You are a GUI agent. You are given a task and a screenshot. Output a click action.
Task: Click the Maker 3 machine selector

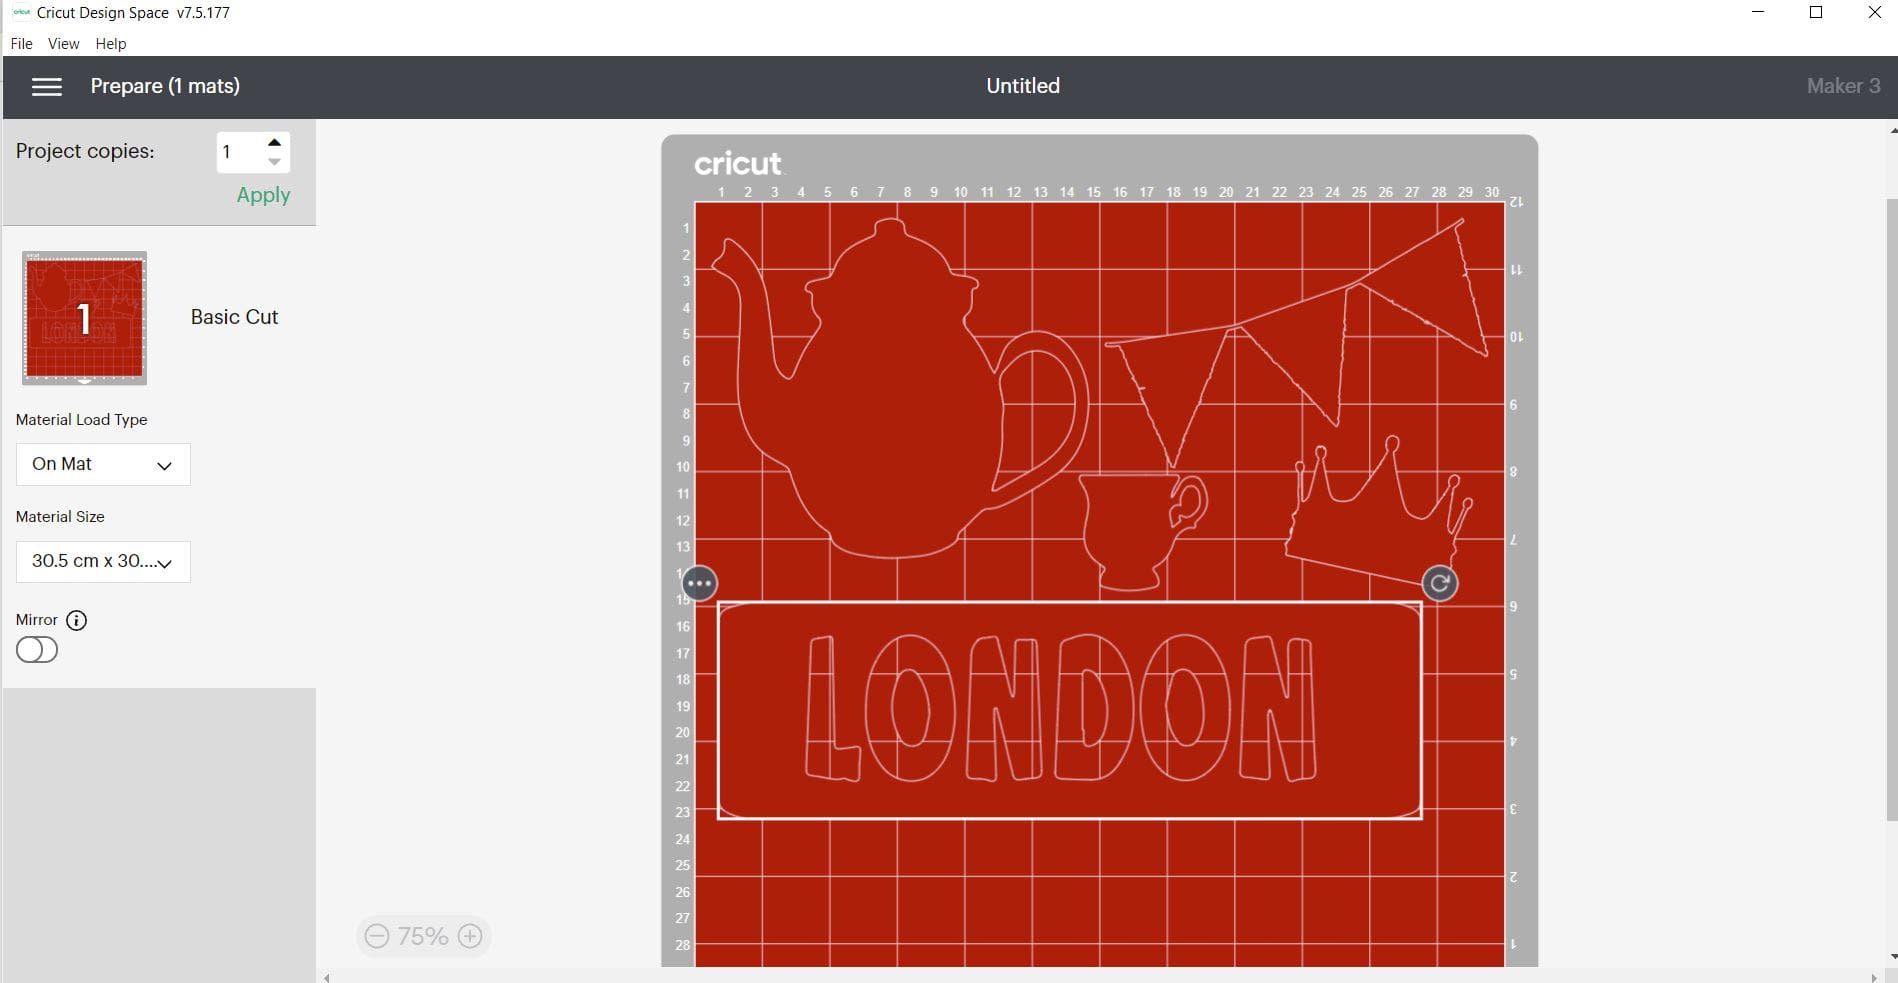1843,86
